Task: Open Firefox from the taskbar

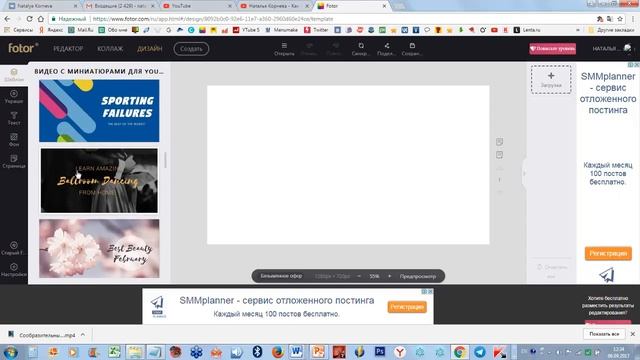Action: click(x=277, y=351)
